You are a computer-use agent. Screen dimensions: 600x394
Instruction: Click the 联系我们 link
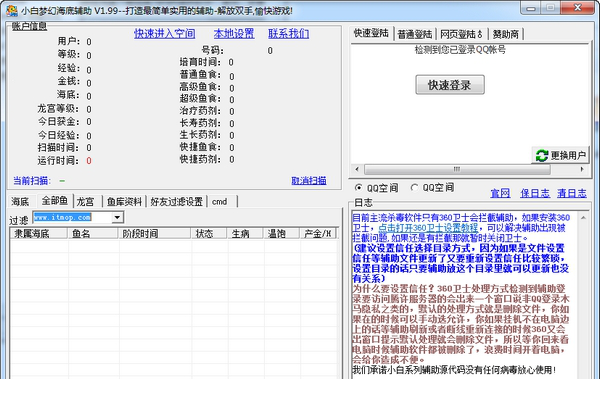tap(289, 34)
